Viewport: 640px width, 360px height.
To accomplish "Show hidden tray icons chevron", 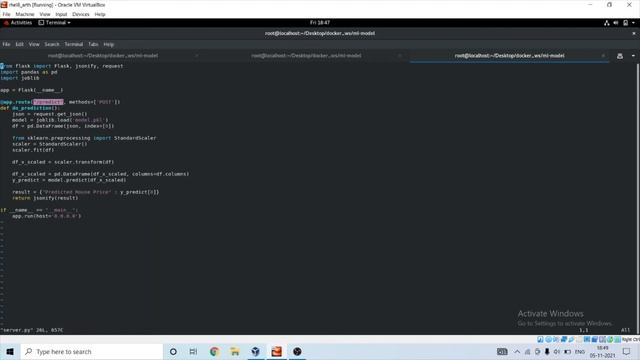I will point(517,351).
